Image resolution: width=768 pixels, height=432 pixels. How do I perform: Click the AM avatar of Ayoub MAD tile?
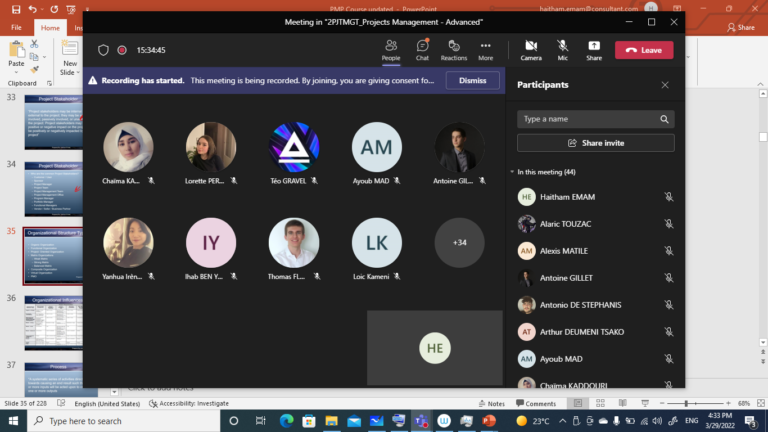tap(377, 147)
